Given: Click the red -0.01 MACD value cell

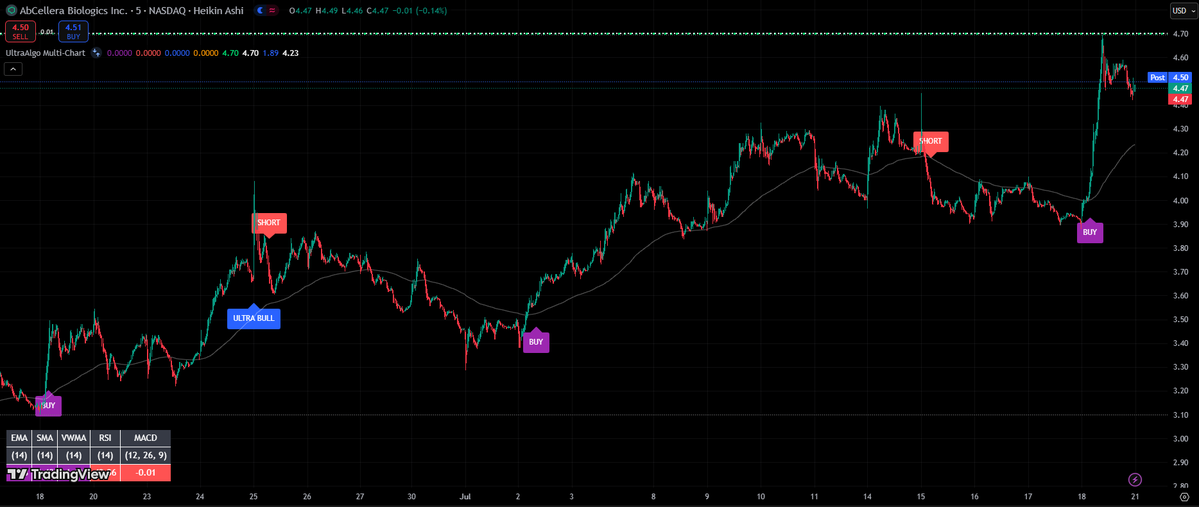Looking at the screenshot, I should tap(145, 473).
